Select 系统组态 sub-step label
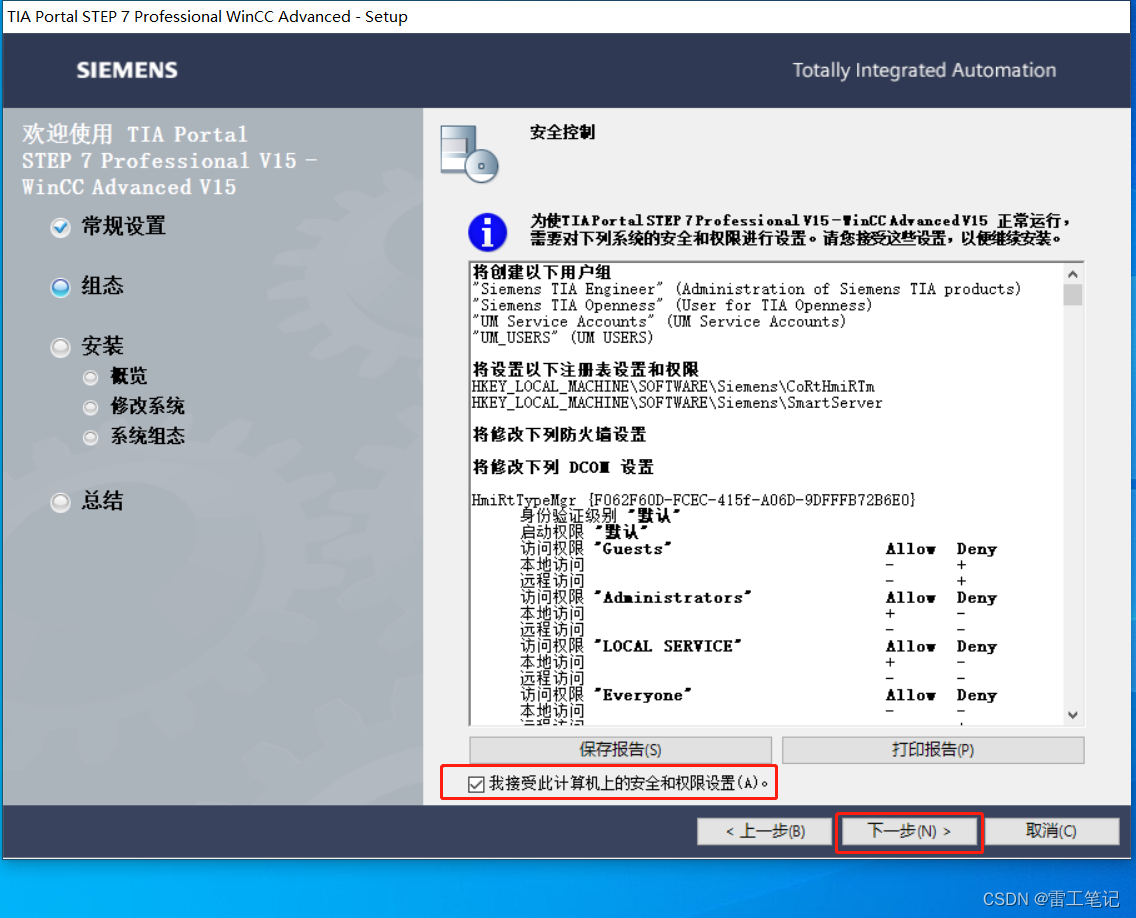 (x=147, y=435)
